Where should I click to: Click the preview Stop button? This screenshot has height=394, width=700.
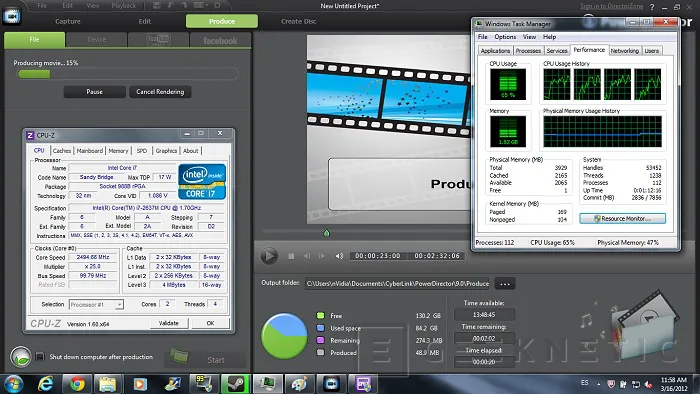(x=291, y=256)
